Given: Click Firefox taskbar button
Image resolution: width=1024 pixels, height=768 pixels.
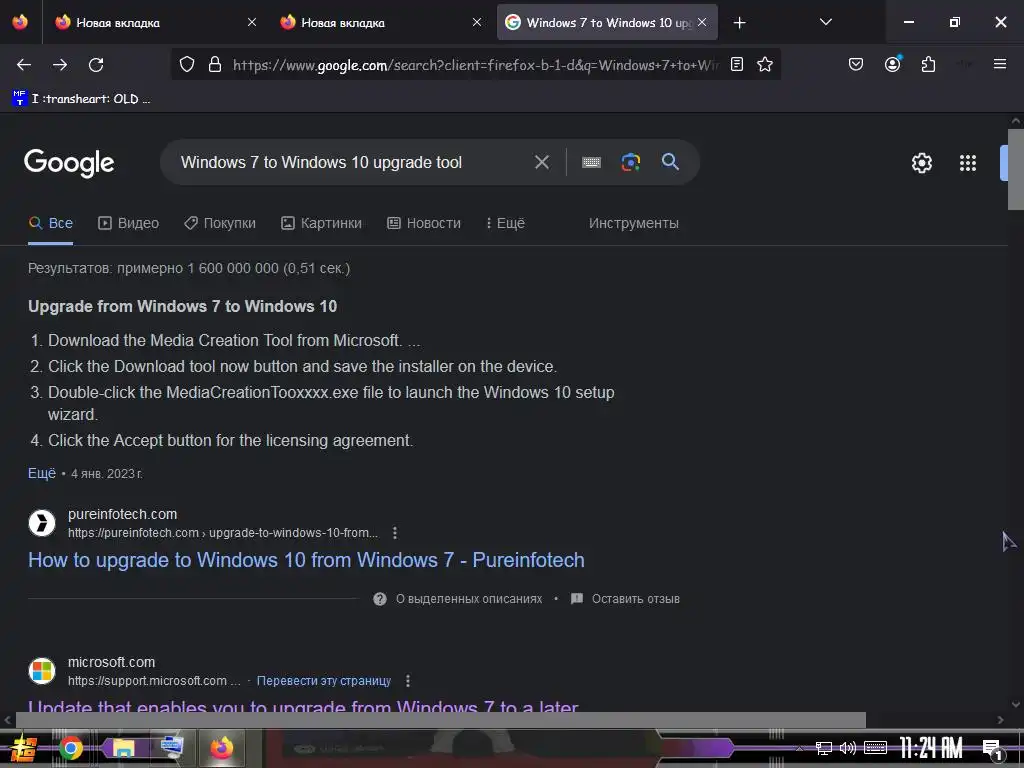Looking at the screenshot, I should [221, 748].
